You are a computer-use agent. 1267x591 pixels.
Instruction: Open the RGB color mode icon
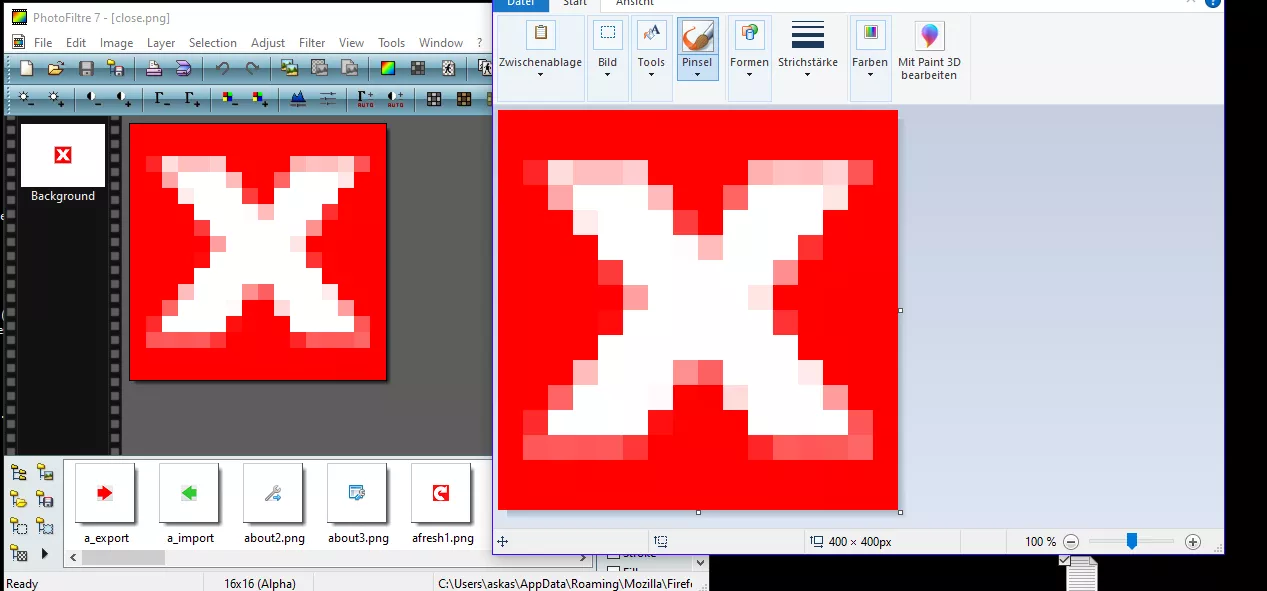pos(387,68)
